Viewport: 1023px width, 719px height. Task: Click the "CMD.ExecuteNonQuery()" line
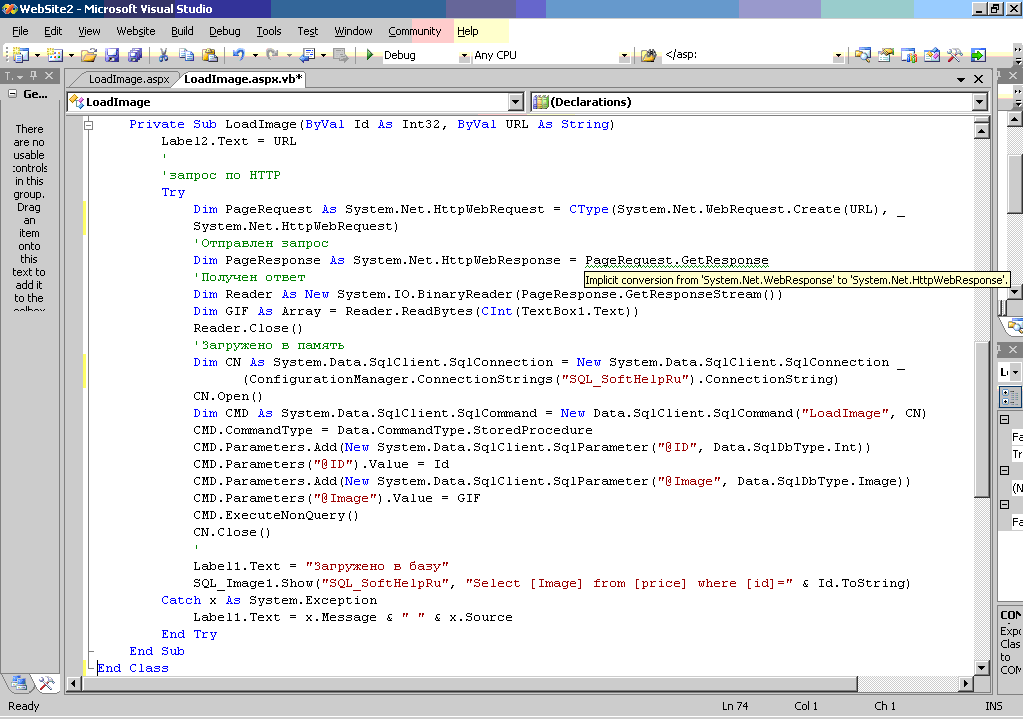pos(276,515)
